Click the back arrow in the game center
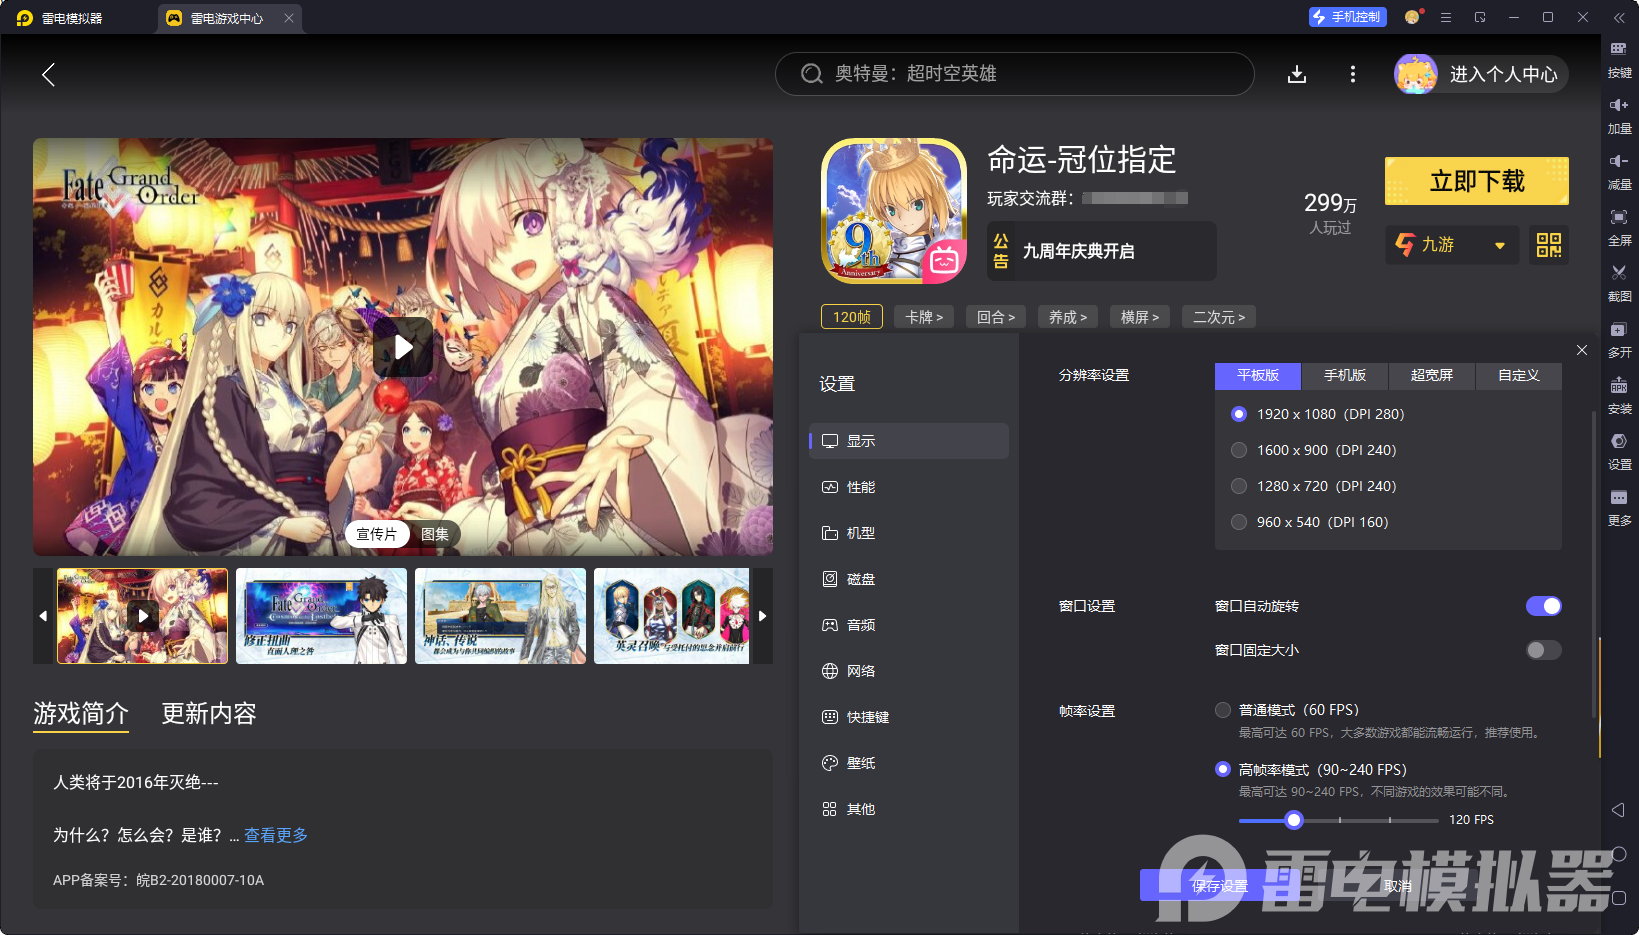 [48, 74]
